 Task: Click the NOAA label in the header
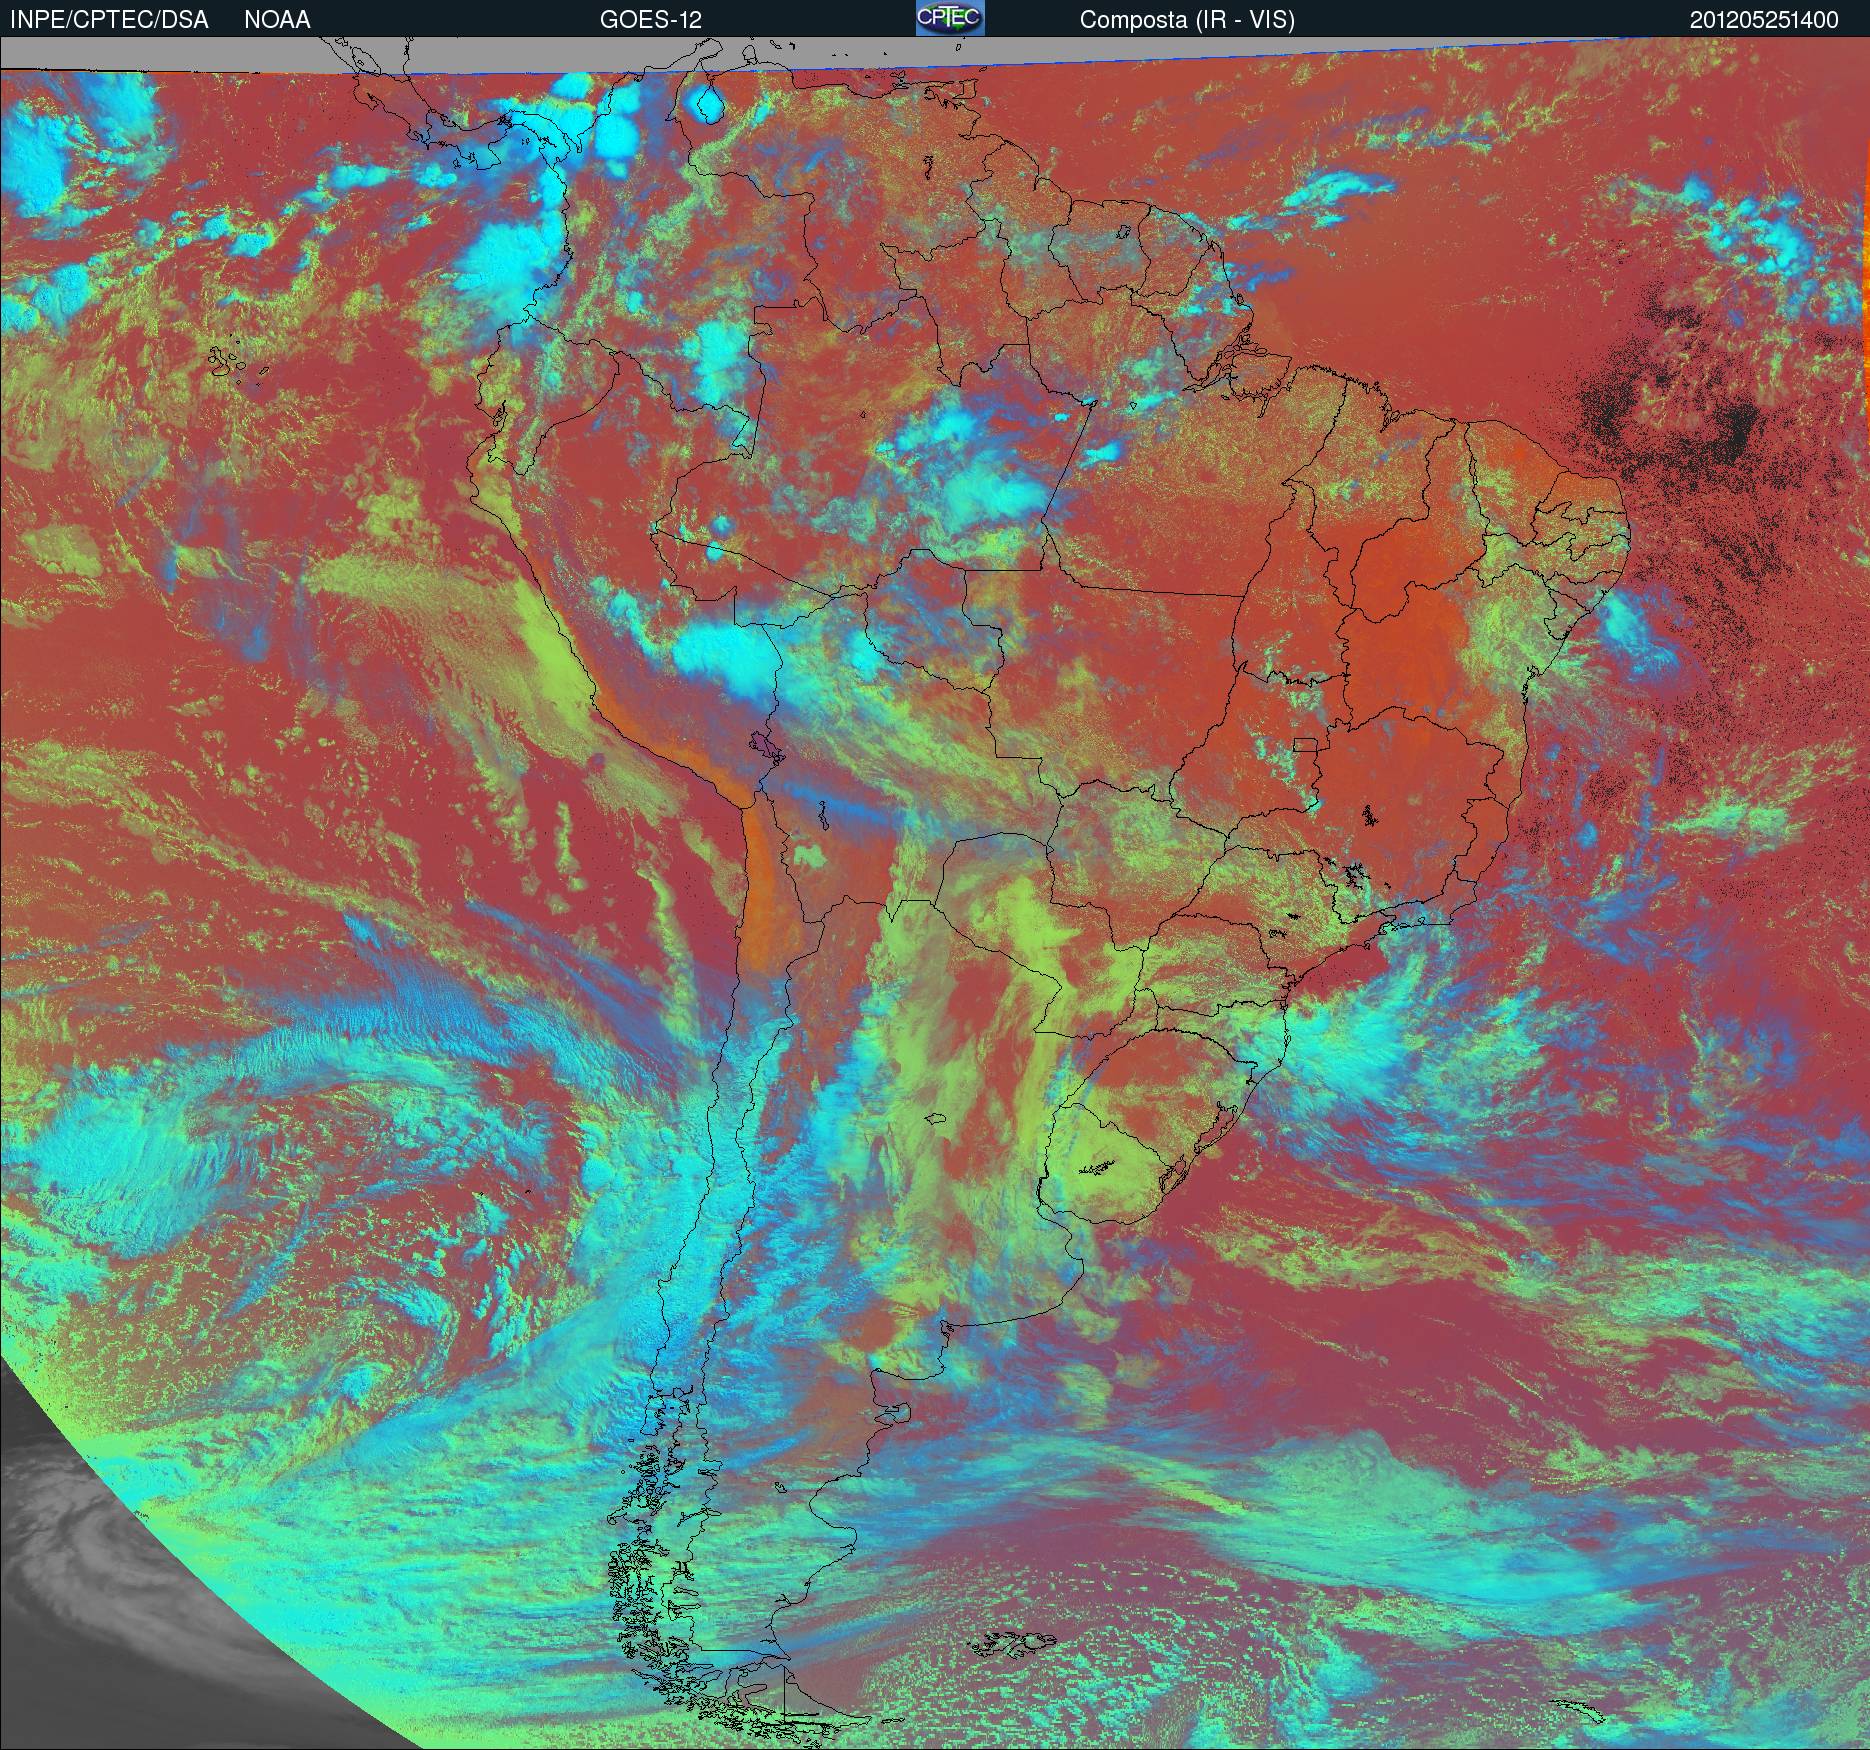tap(277, 20)
